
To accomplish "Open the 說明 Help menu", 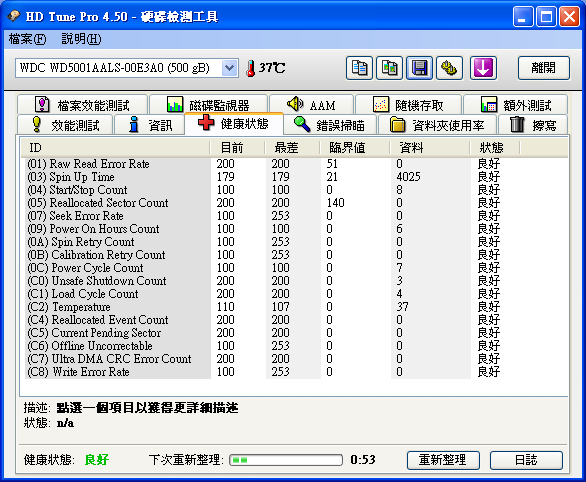I will point(81,39).
